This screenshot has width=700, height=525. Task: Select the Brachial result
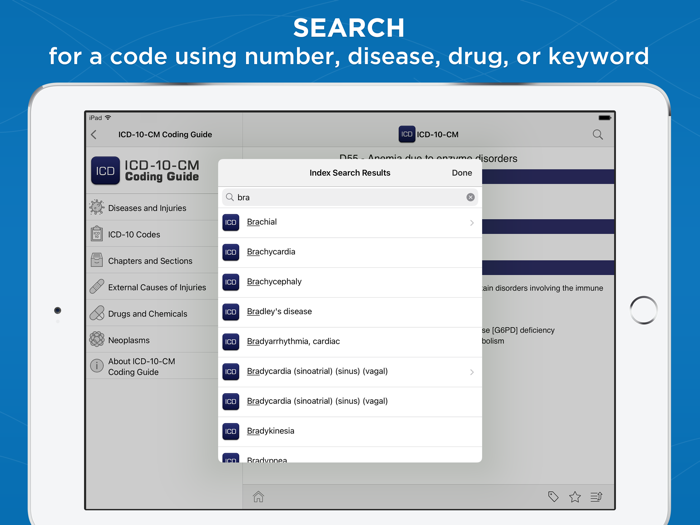[350, 222]
